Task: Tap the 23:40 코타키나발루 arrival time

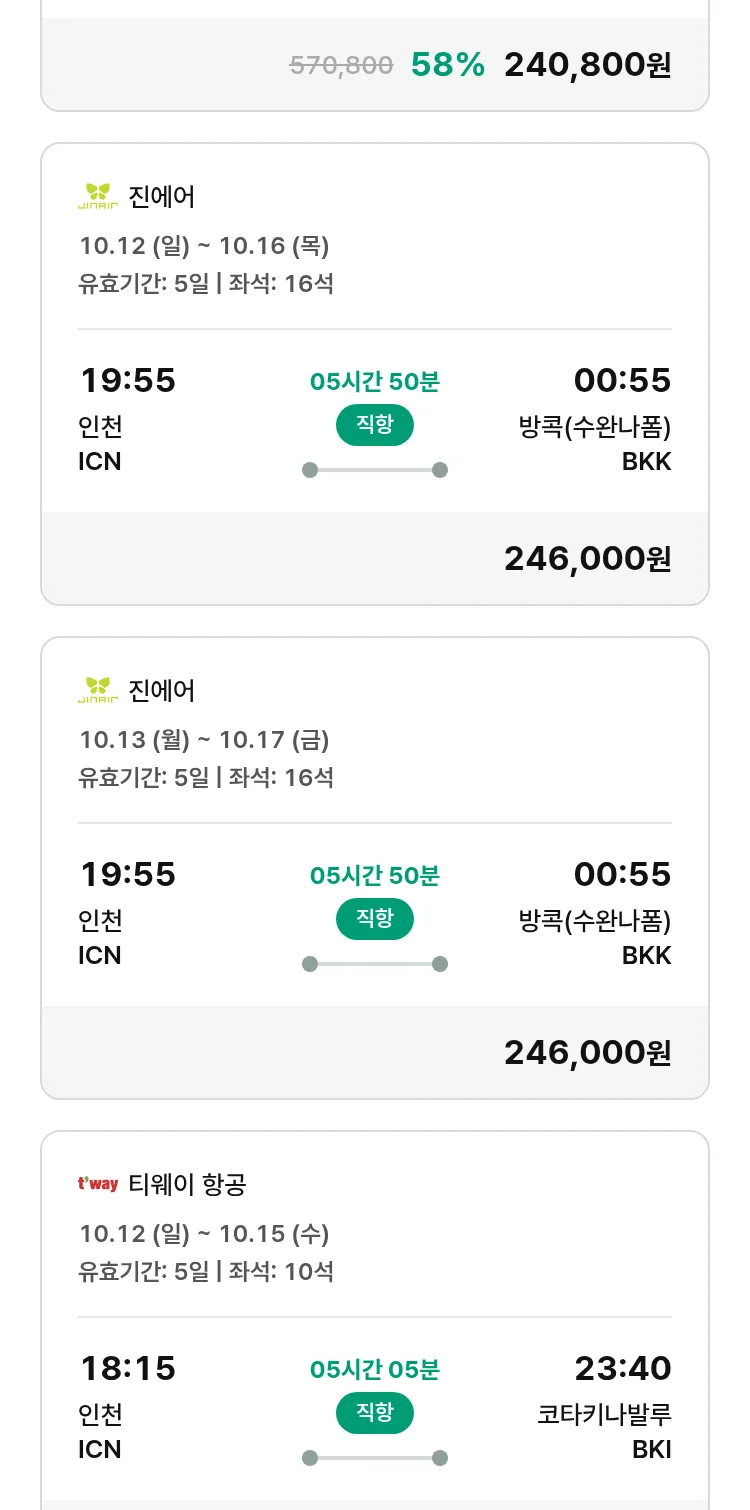Action: coord(622,1368)
